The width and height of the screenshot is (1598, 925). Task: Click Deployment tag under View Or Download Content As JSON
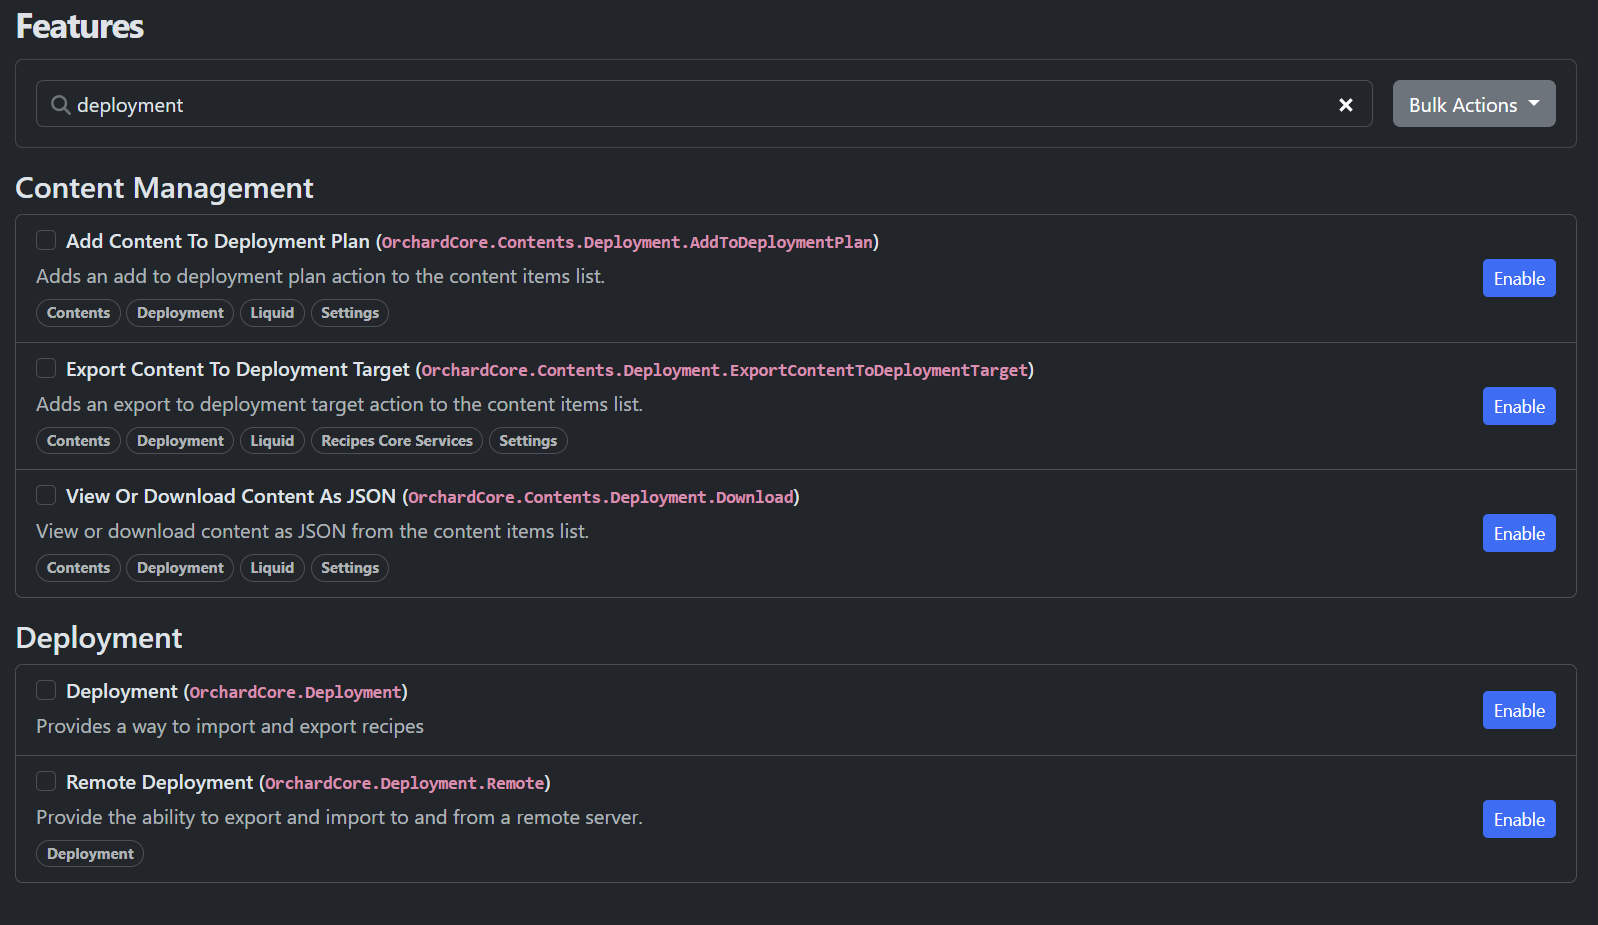point(180,568)
